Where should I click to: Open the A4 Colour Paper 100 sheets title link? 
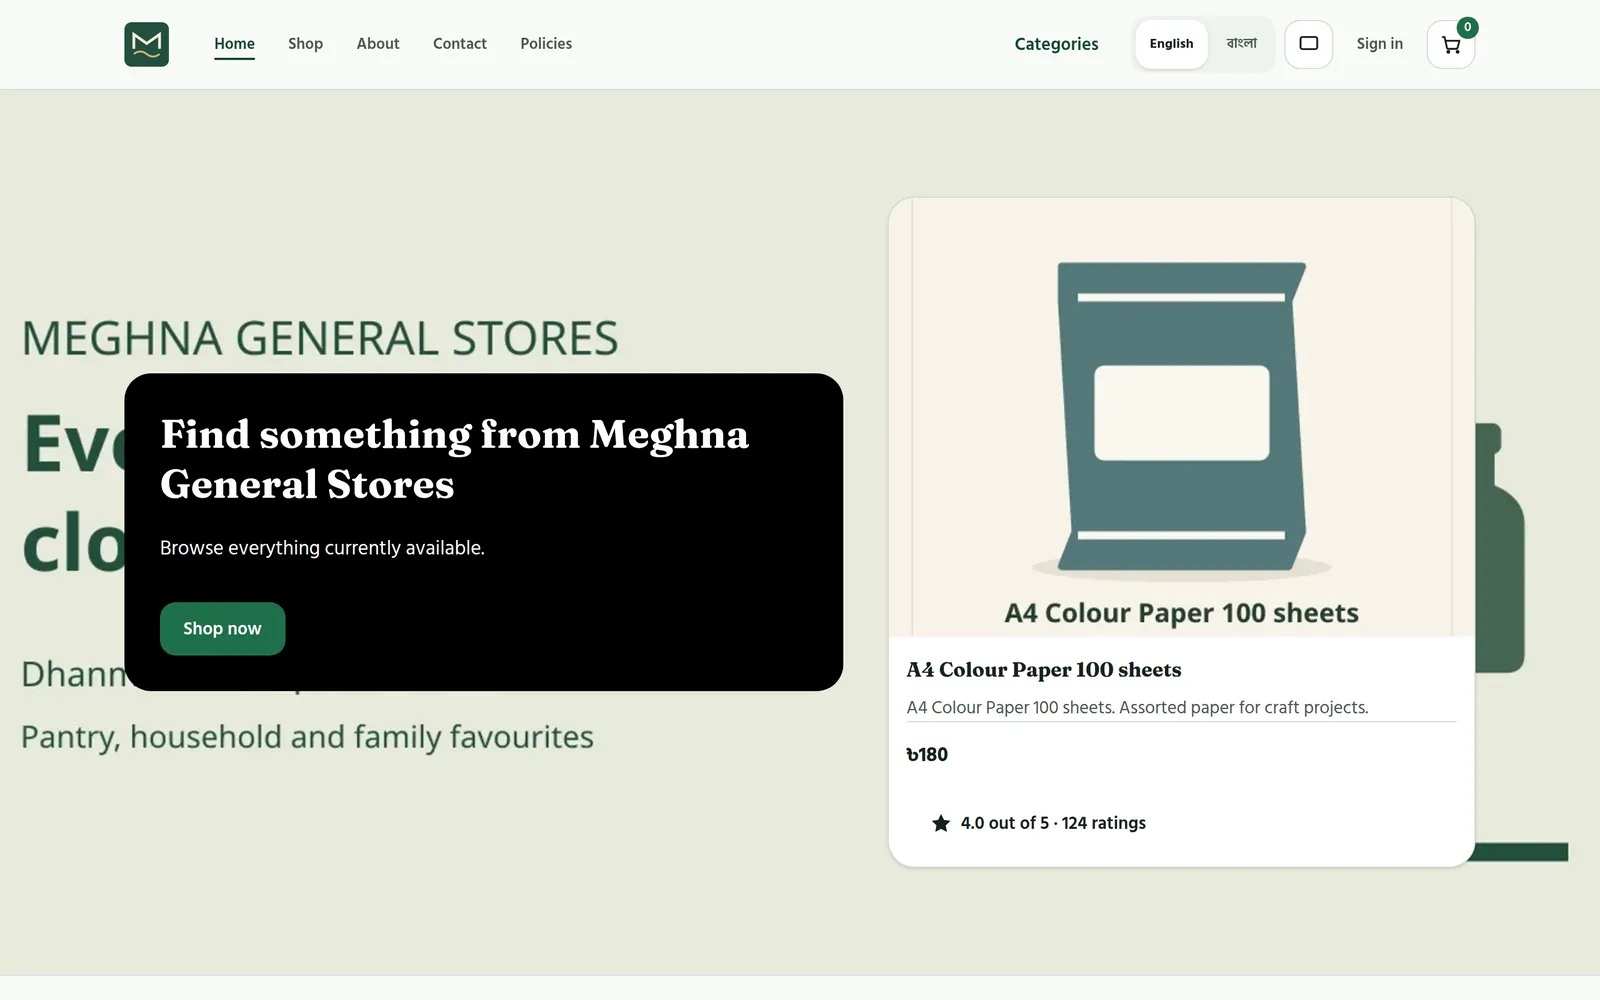[1043, 670]
